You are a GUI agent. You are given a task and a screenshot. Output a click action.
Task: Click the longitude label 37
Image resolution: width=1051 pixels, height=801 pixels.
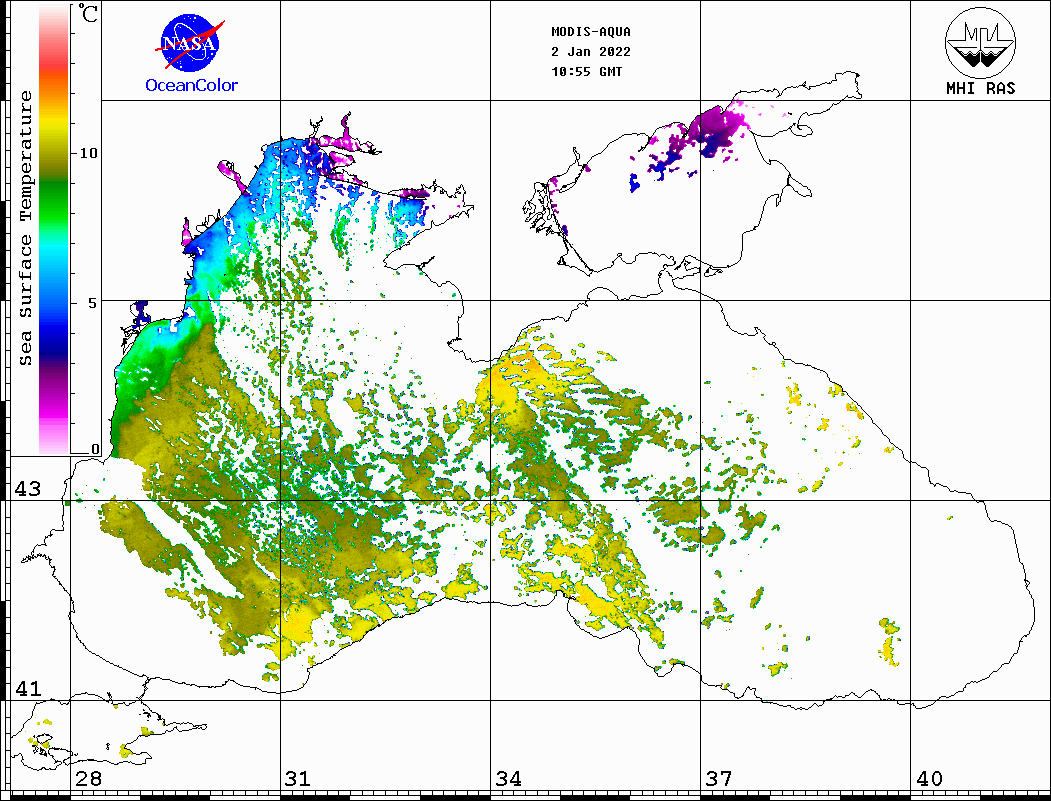[x=719, y=778]
